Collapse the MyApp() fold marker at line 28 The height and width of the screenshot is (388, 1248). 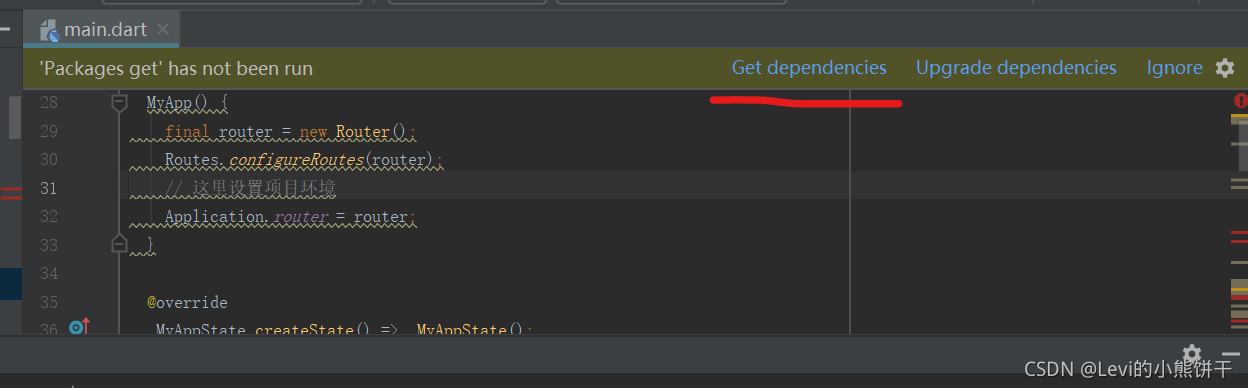tap(119, 102)
